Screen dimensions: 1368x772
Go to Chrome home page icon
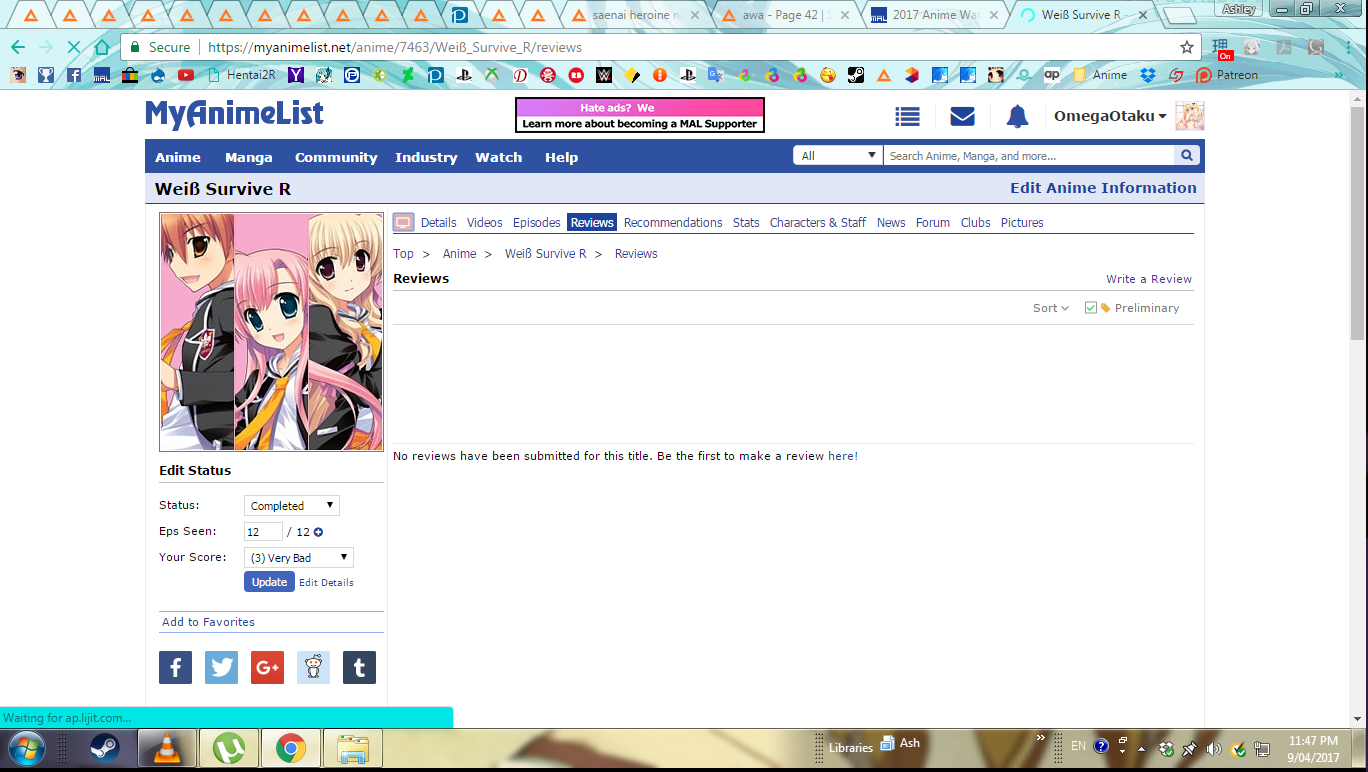101,47
